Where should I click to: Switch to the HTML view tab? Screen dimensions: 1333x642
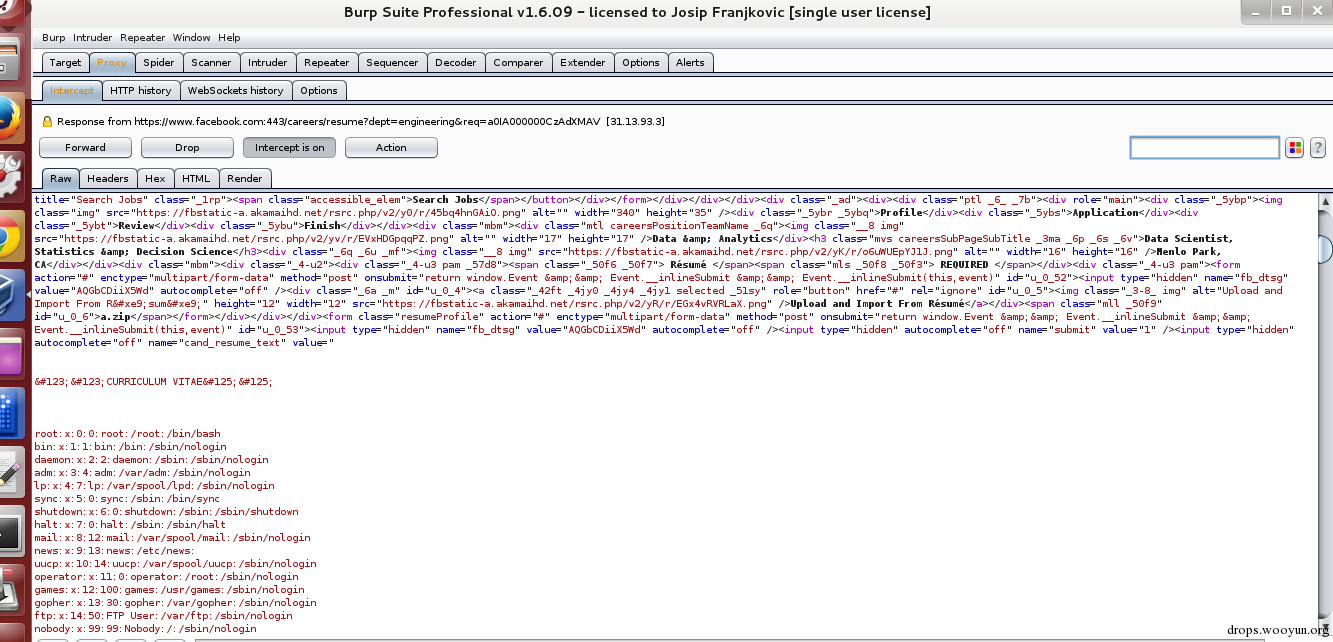pyautogui.click(x=196, y=178)
